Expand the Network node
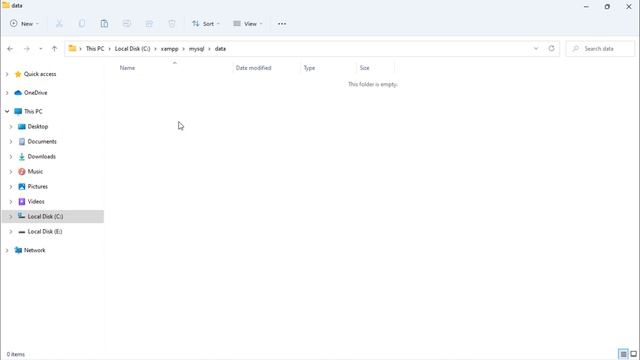640x360 pixels. tap(7, 250)
